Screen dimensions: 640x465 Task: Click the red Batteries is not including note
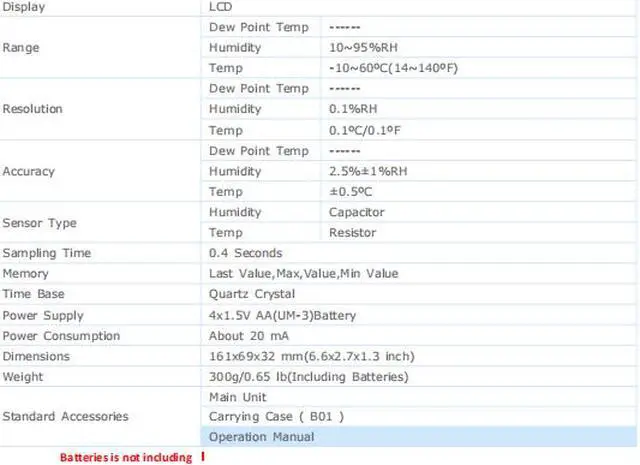pos(126,457)
